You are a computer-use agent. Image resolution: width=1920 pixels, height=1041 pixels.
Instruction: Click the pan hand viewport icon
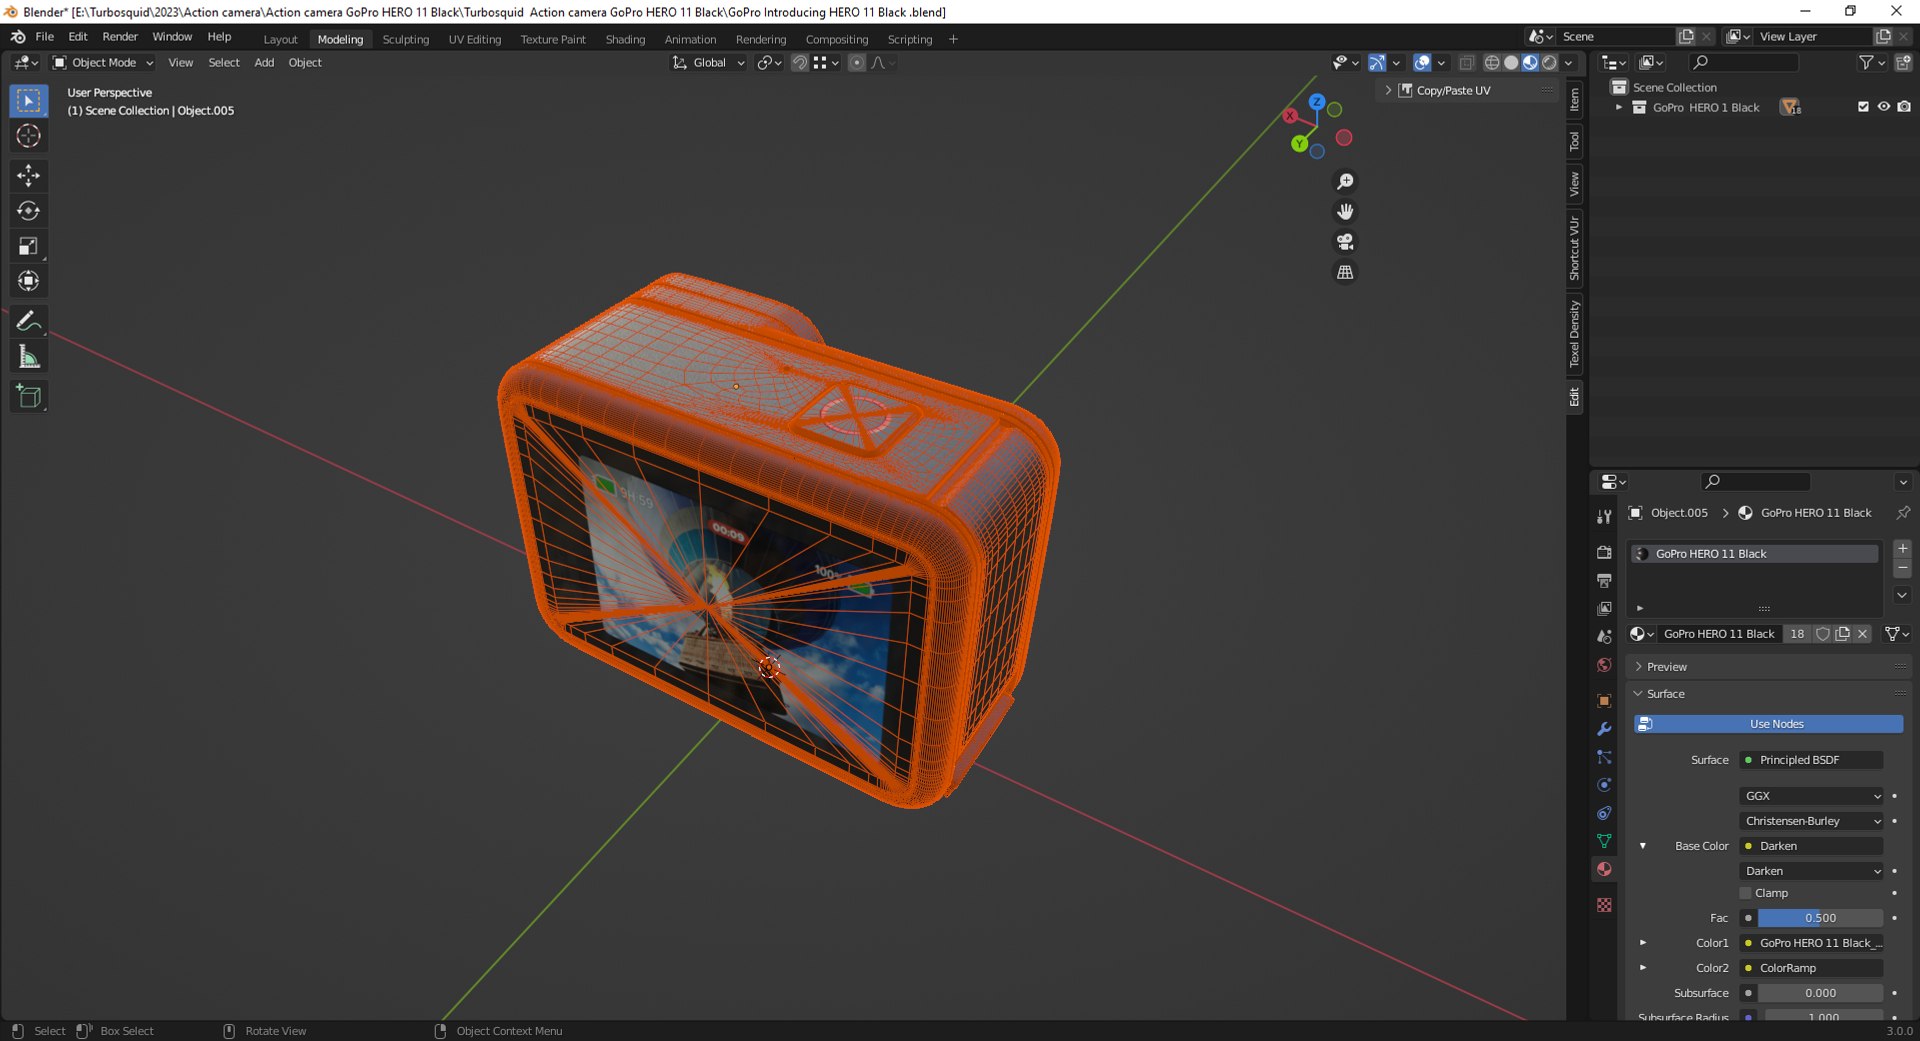pos(1345,211)
